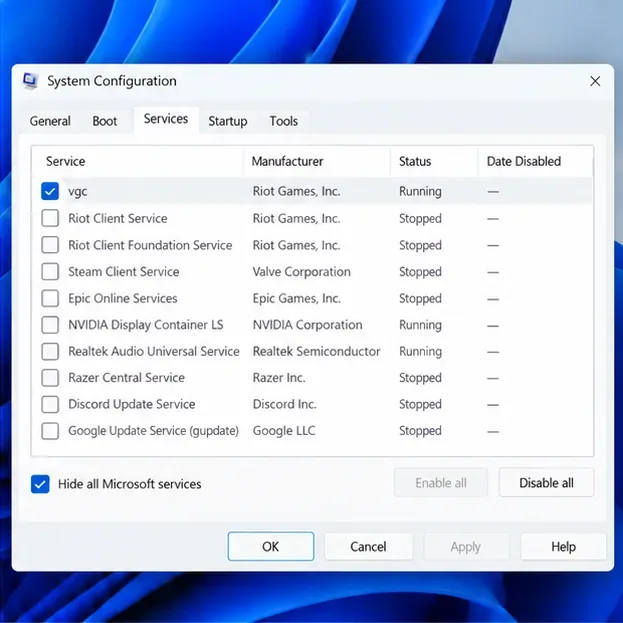Click Razer Inc. manufacturer cell
Viewport: 623px width, 623px height.
point(279,377)
